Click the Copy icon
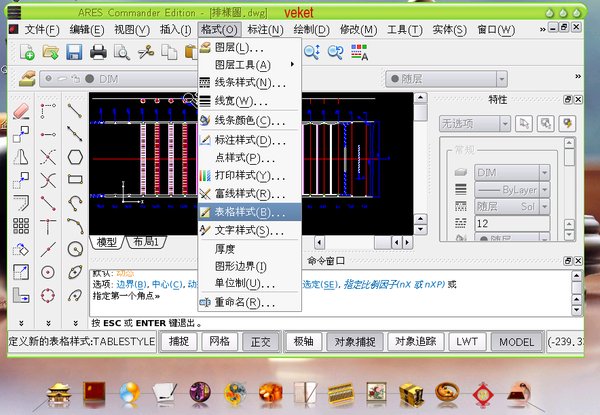Screen dimensions: 600x415 (x=169, y=52)
